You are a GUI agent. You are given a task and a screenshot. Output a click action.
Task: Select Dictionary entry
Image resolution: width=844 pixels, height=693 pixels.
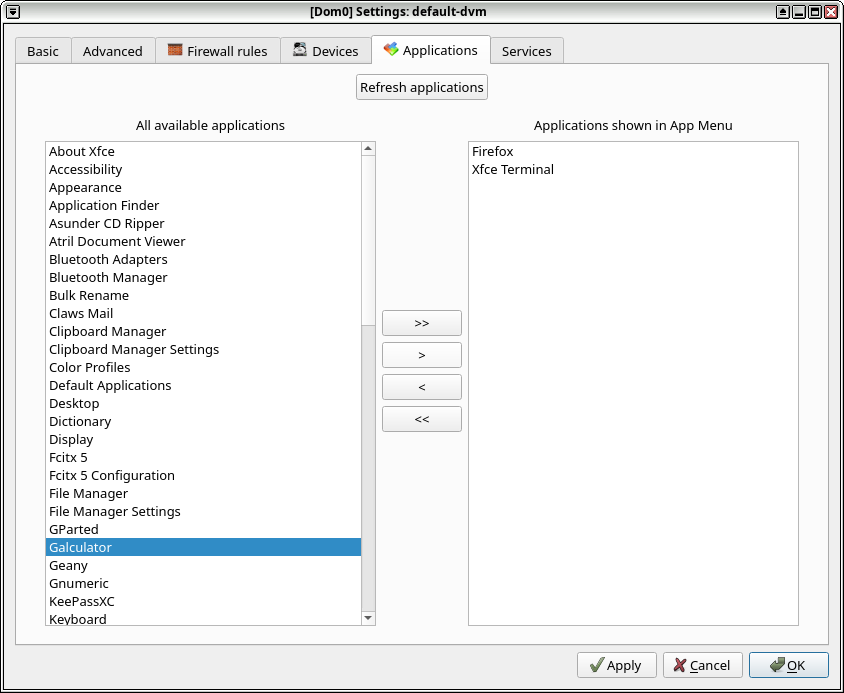pyautogui.click(x=203, y=422)
